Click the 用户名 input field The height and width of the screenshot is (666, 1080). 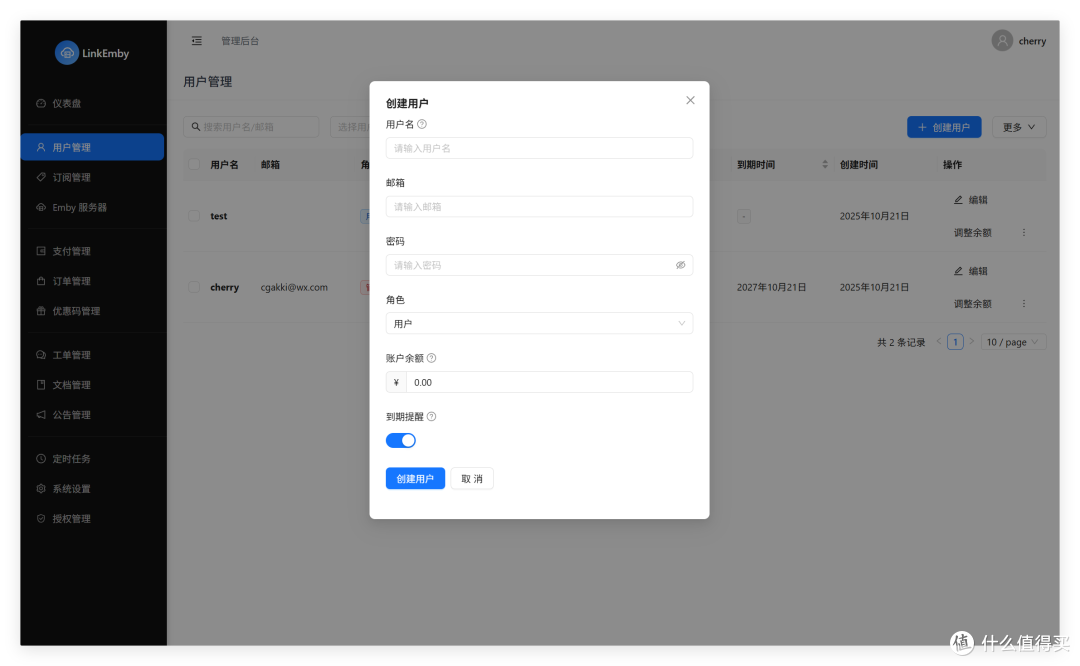539,148
